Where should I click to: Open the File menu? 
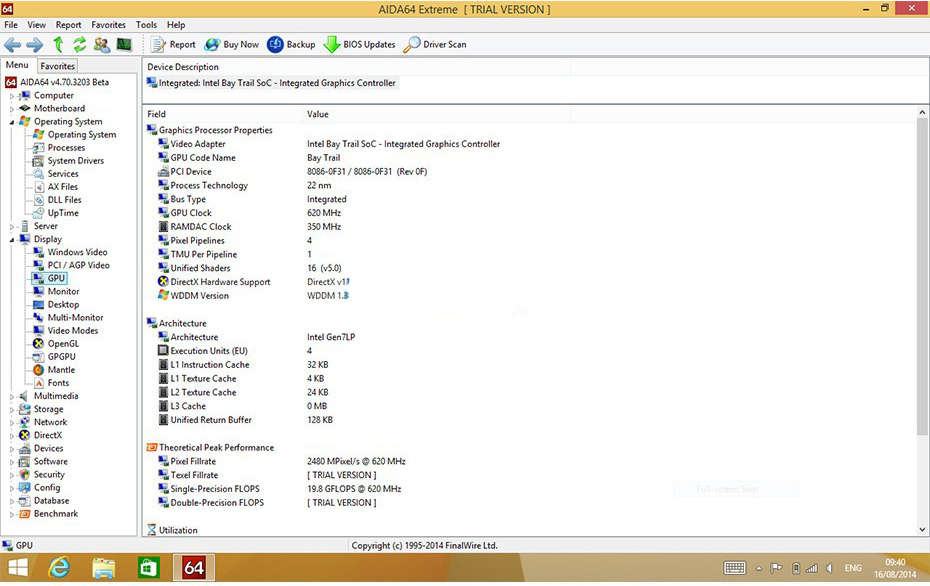point(11,25)
